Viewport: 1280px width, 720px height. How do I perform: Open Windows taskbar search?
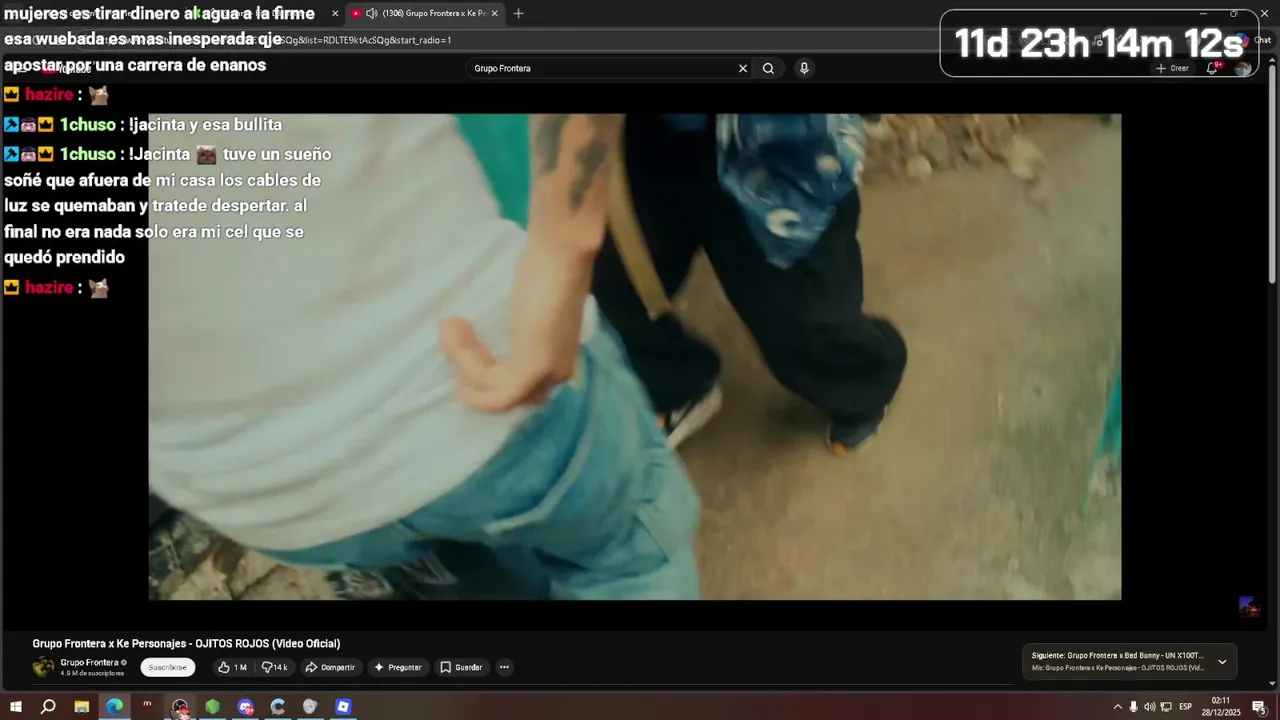tap(48, 707)
